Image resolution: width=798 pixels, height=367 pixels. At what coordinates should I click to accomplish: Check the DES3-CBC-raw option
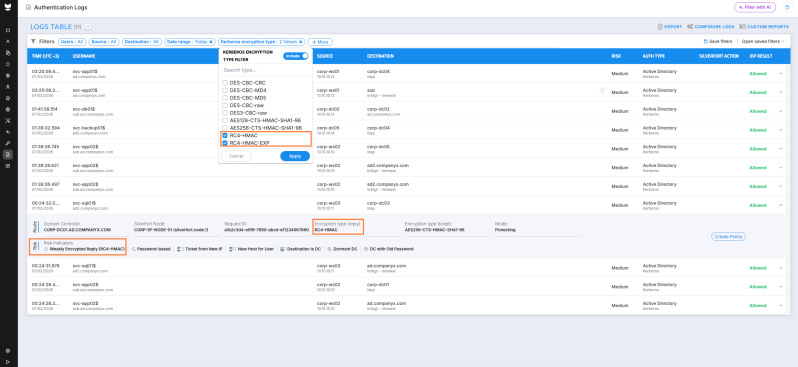pyautogui.click(x=225, y=112)
